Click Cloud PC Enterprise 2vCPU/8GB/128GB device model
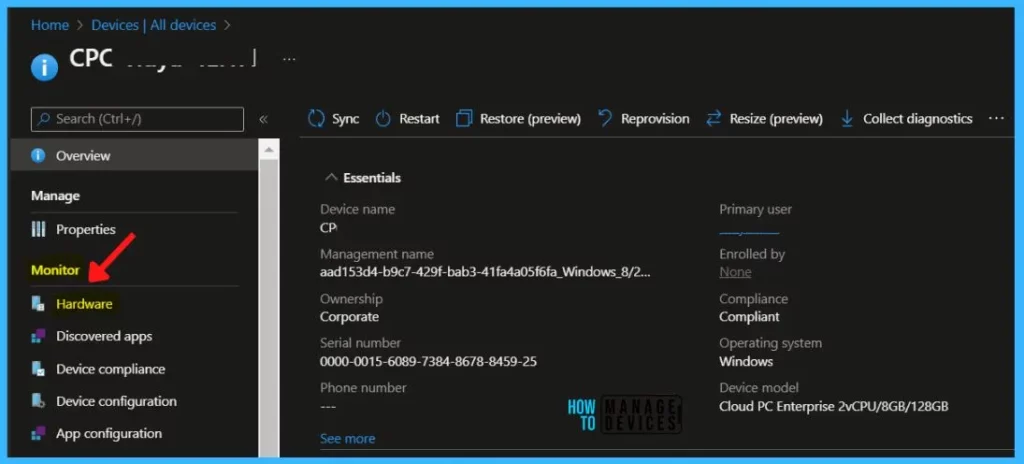Screen dimensions: 1024x464 tap(834, 406)
